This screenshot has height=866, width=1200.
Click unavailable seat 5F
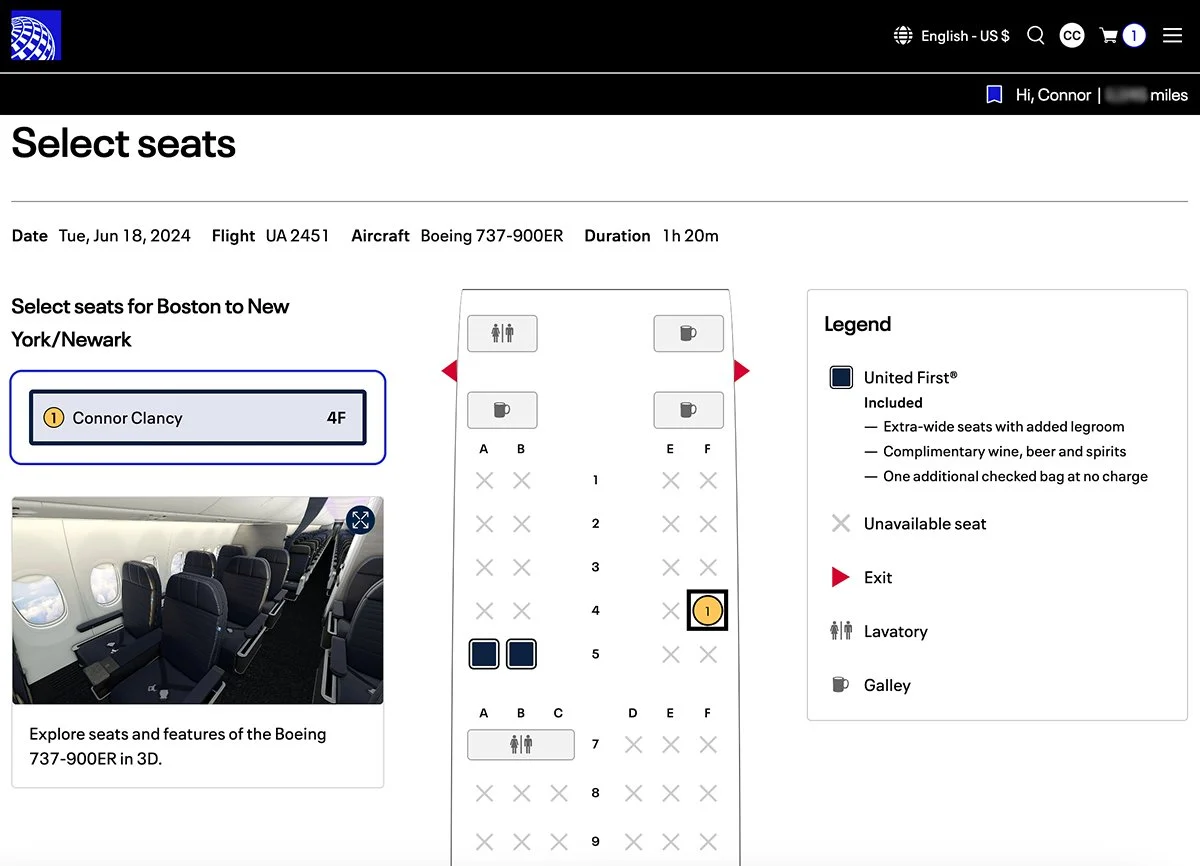708,654
